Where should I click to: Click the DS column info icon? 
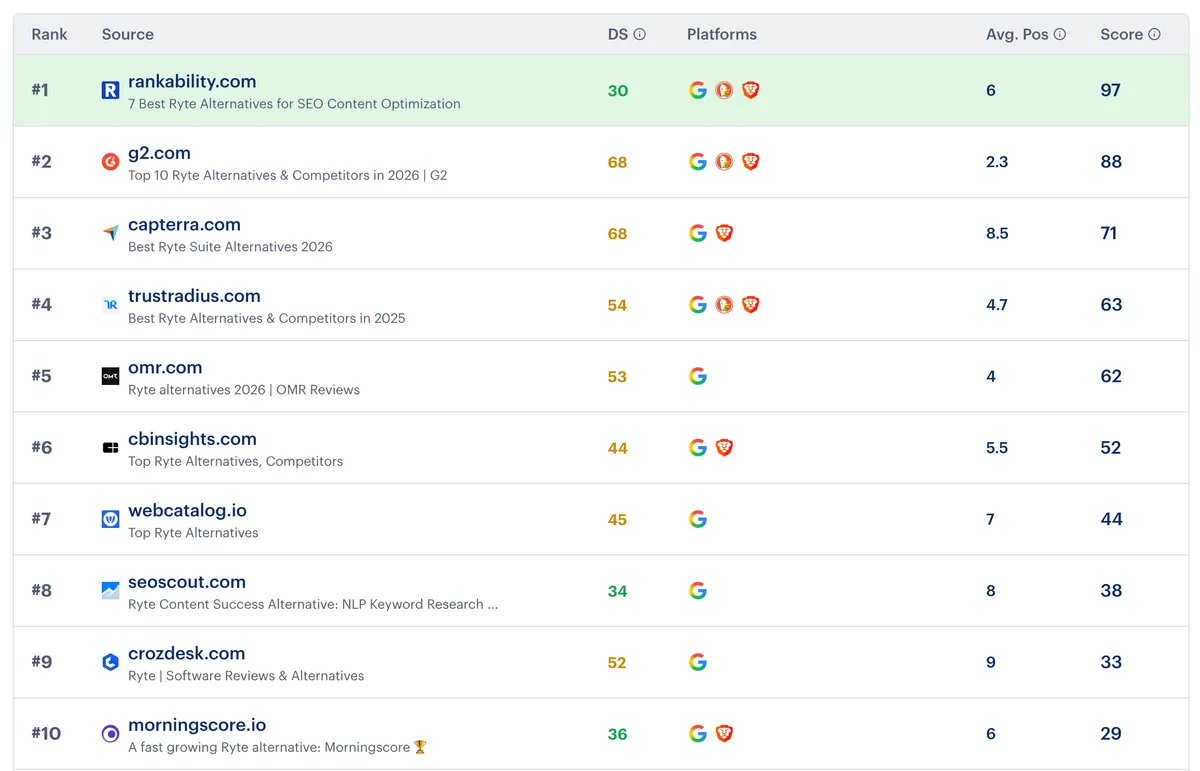pyautogui.click(x=640, y=34)
